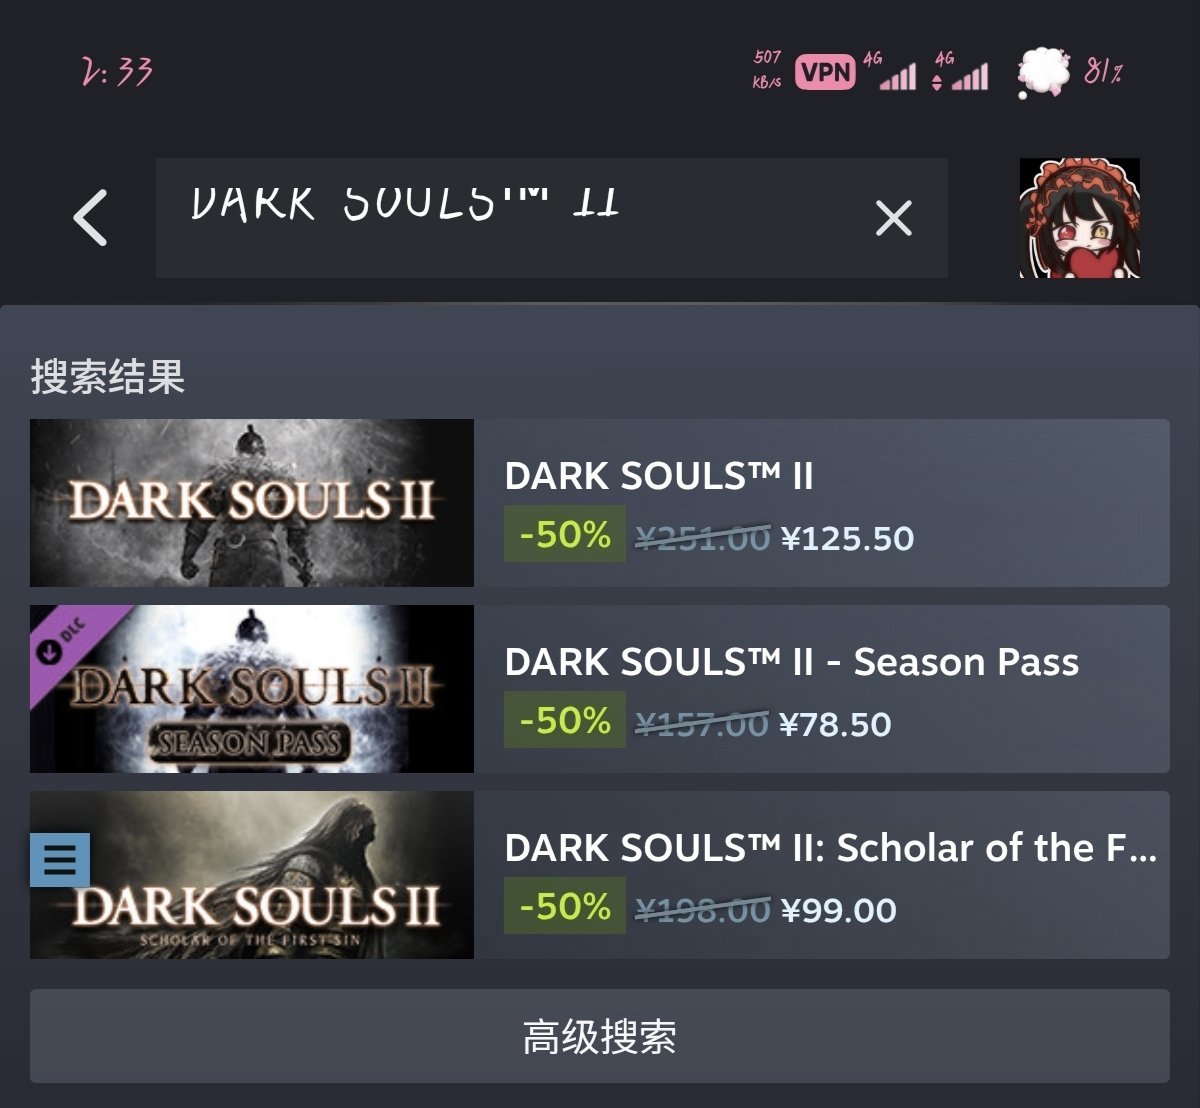Viewport: 1200px width, 1108px height.
Task: Focus the DARK SOULS II search field
Action: (551, 217)
